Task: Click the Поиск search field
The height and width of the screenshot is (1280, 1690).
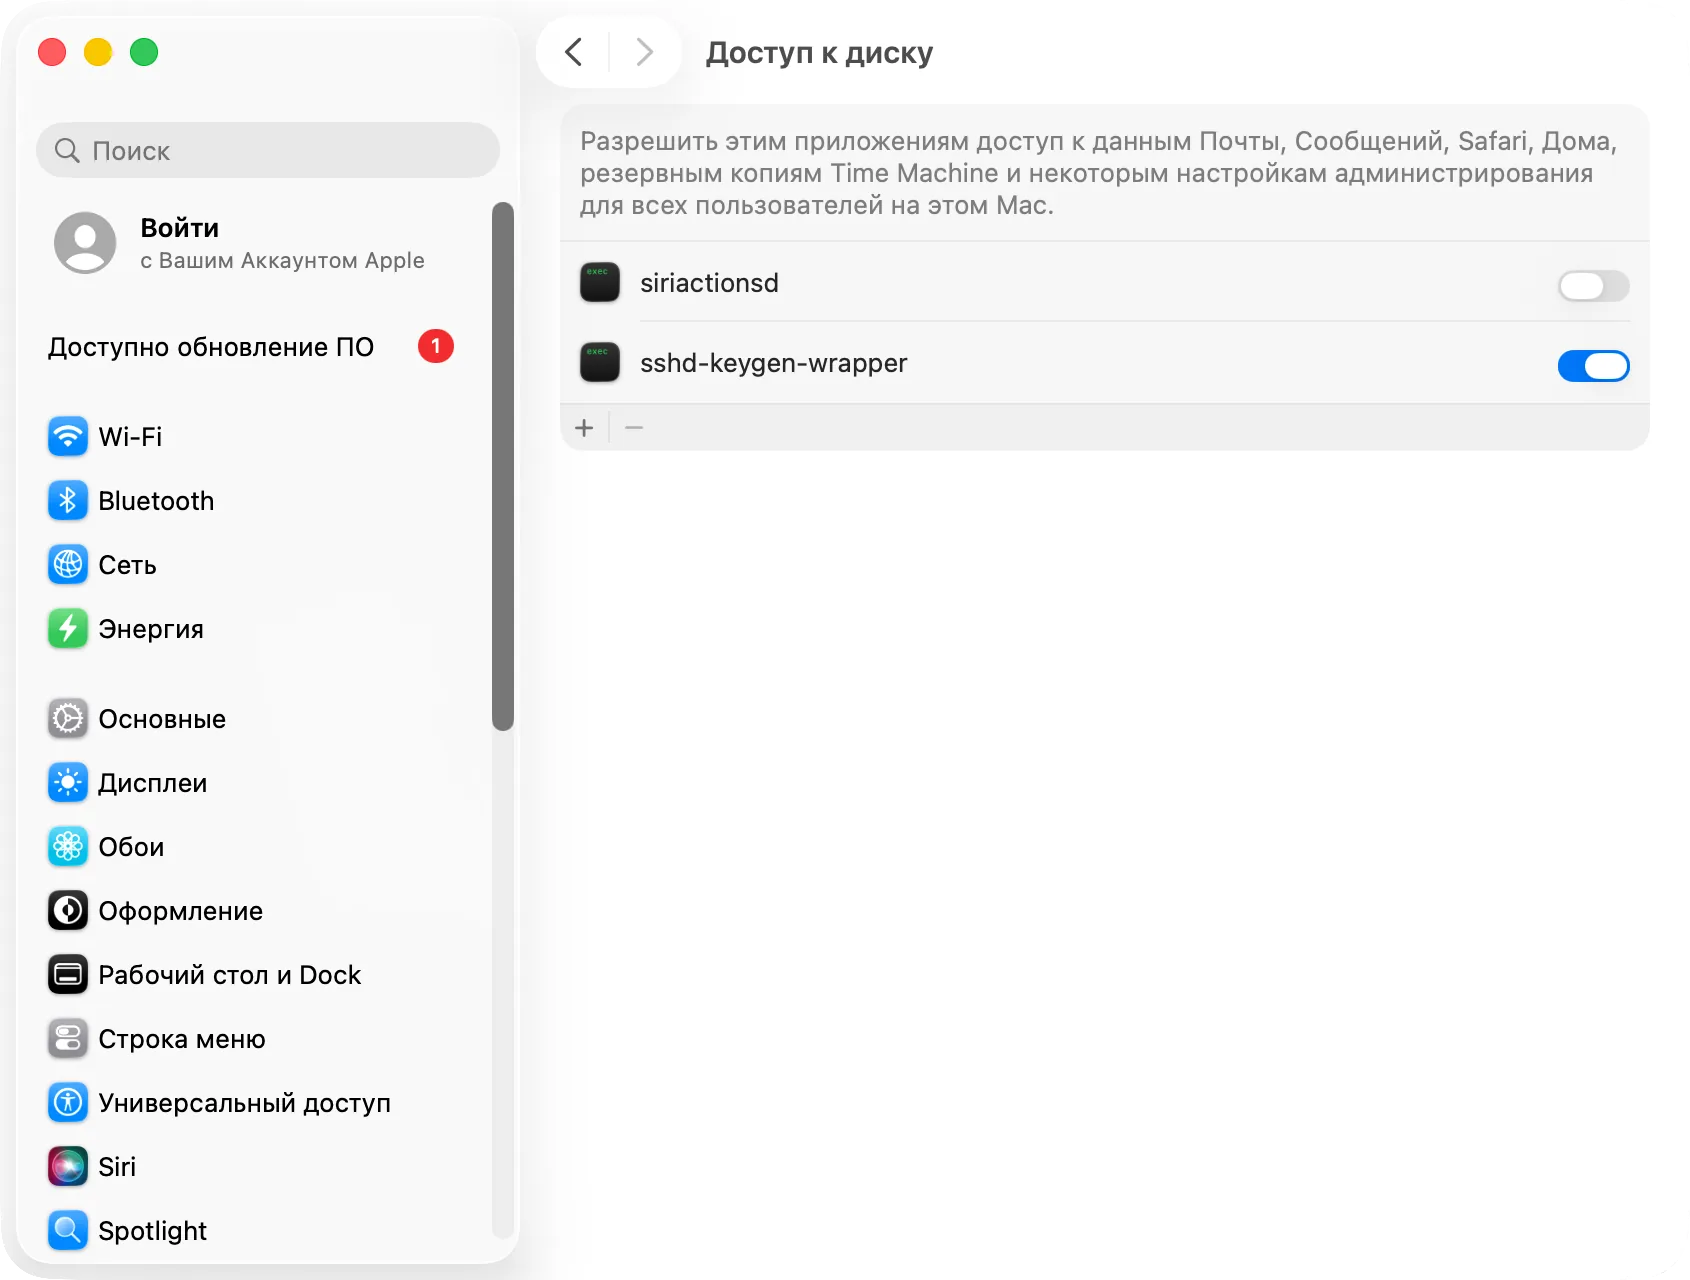Action: (x=268, y=150)
